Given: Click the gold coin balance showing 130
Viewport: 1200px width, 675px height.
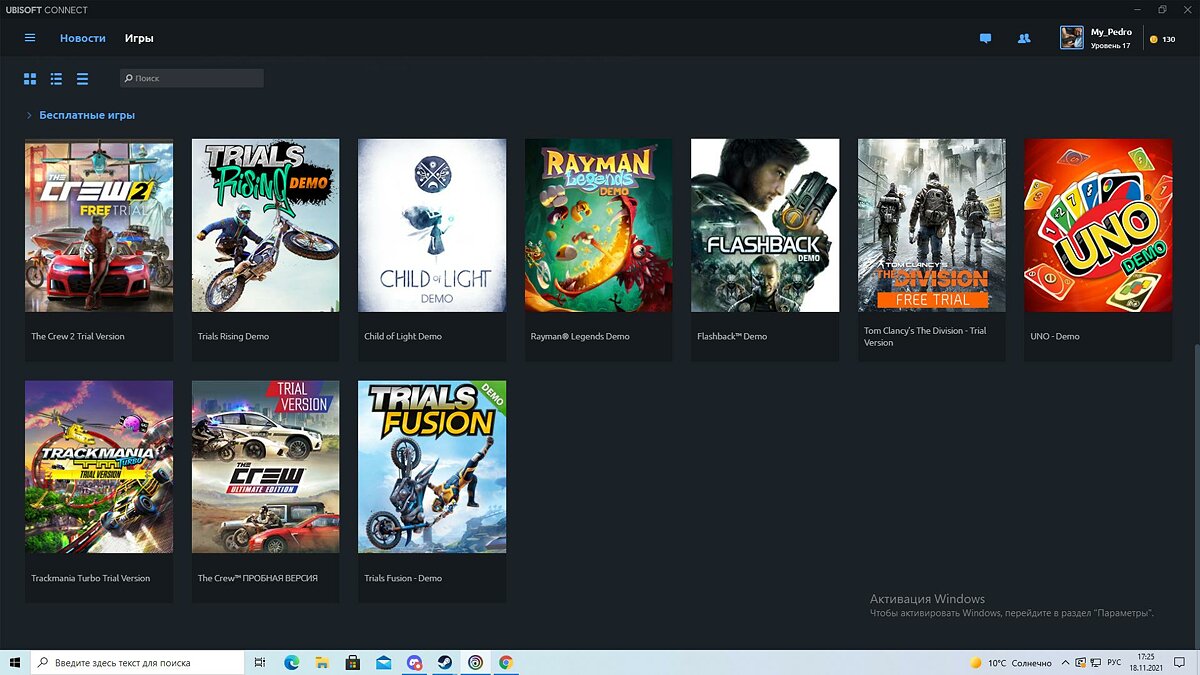Looking at the screenshot, I should pyautogui.click(x=1162, y=39).
